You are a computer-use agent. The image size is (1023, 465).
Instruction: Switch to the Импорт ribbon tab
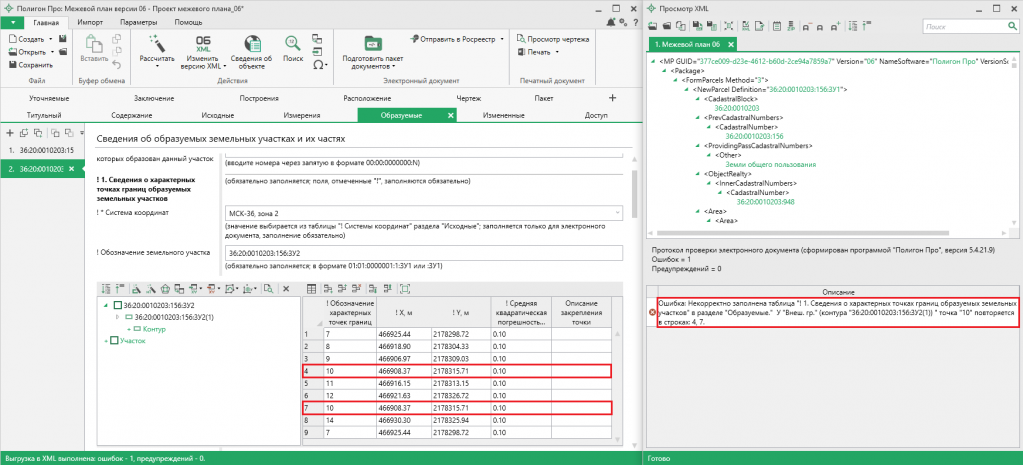(x=90, y=21)
